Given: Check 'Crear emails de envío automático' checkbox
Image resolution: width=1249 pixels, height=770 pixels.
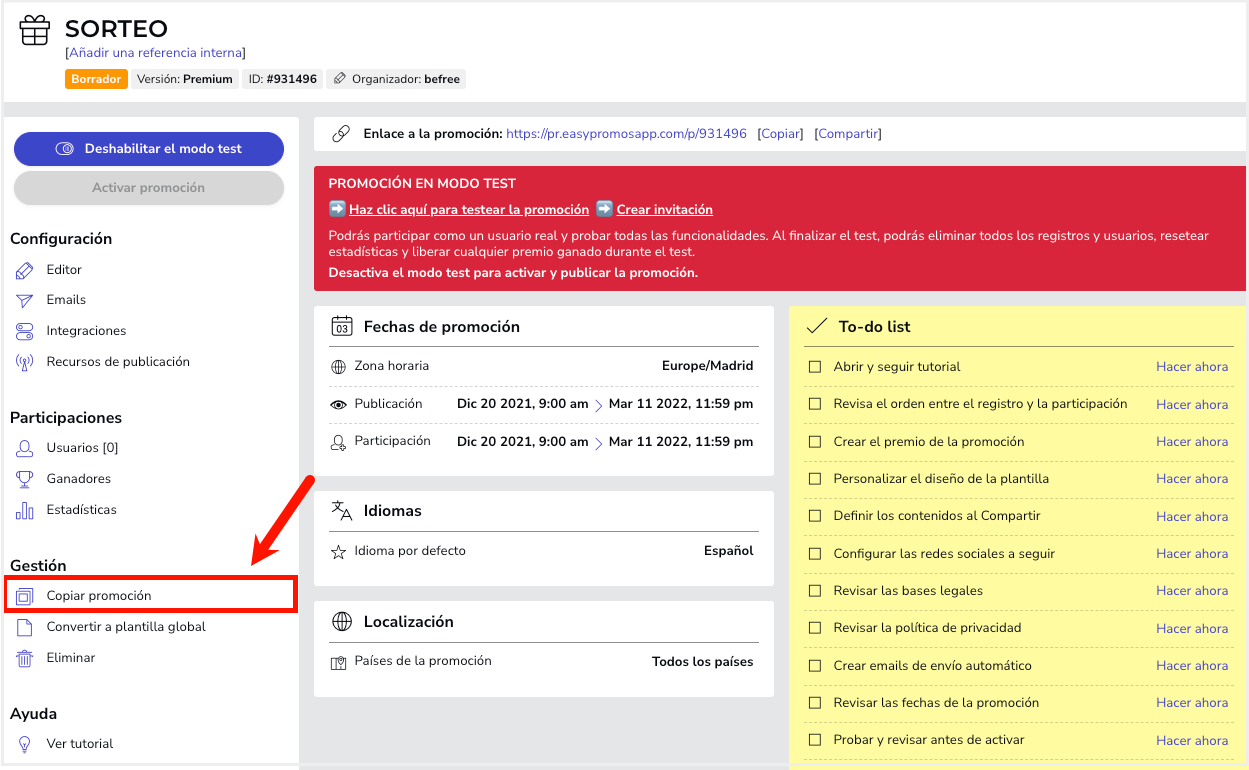Looking at the screenshot, I should click(815, 666).
